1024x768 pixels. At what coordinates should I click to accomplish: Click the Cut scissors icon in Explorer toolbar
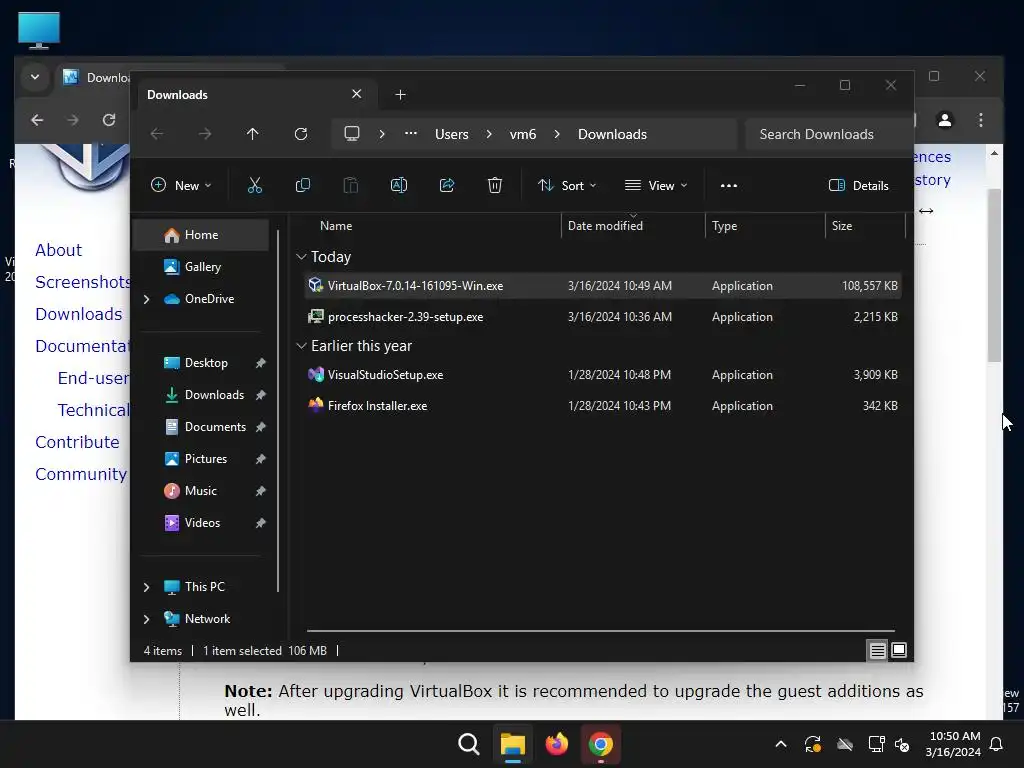255,185
